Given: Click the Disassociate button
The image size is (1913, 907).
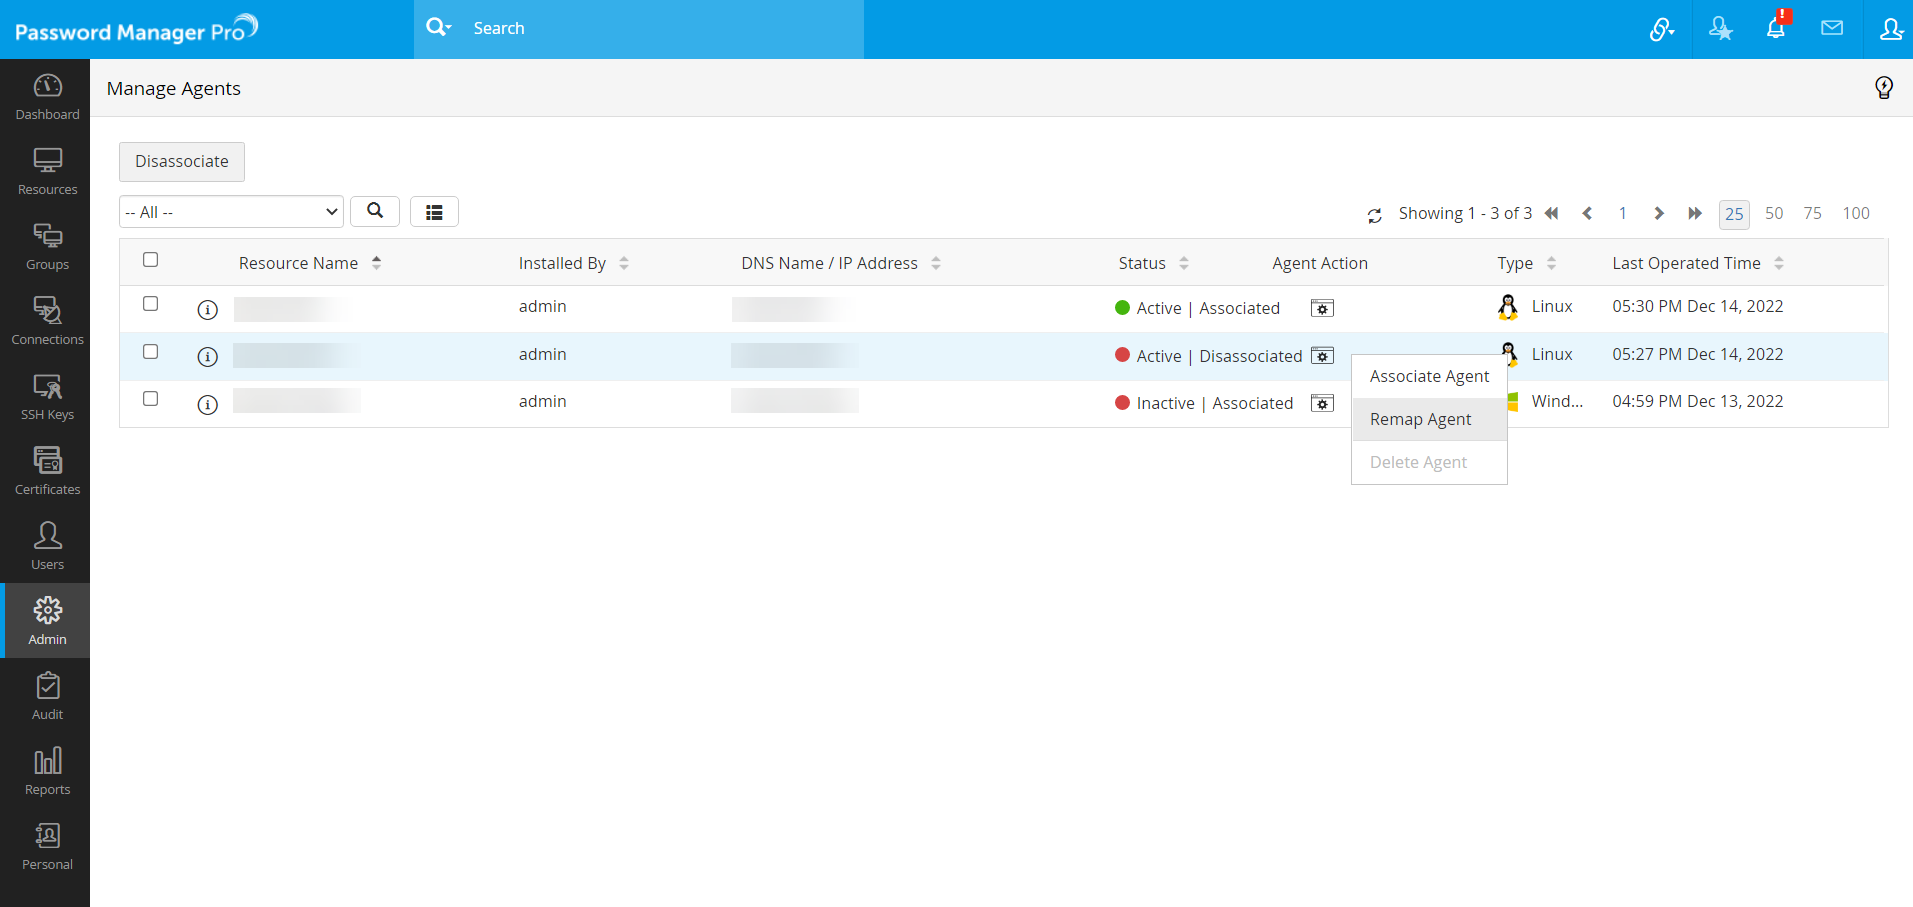Looking at the screenshot, I should pos(182,162).
